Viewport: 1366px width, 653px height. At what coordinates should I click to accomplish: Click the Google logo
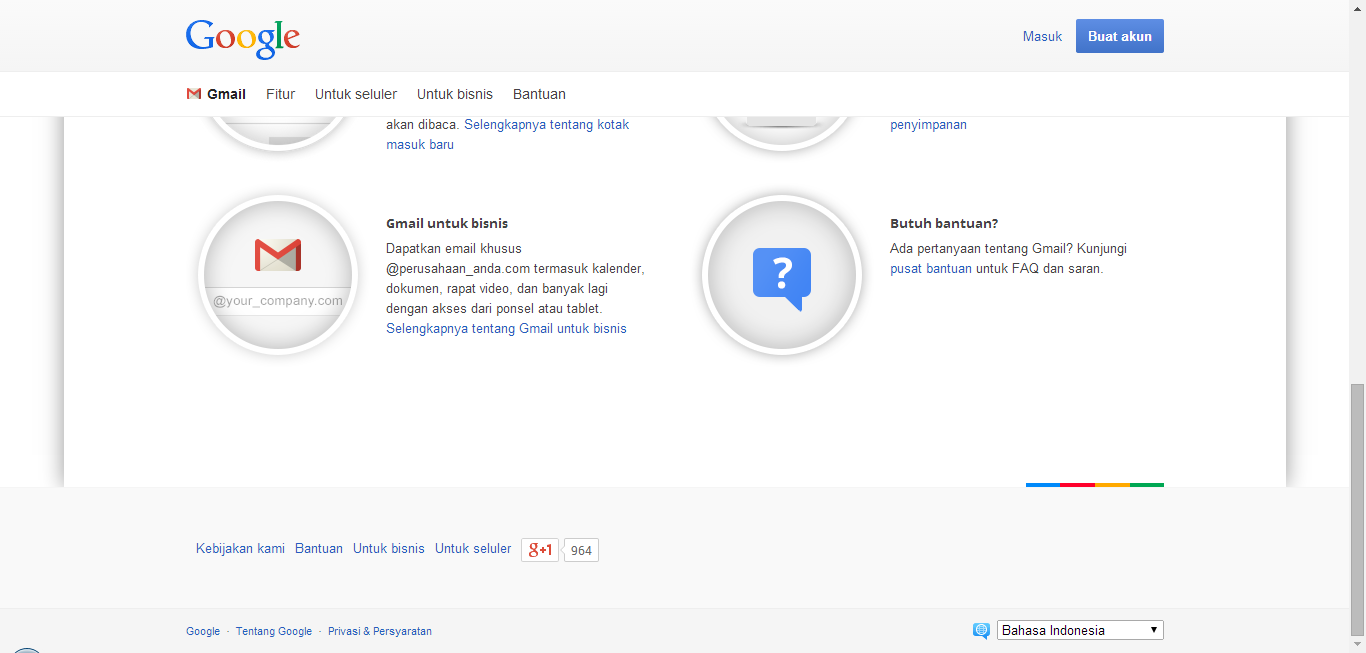(x=243, y=38)
